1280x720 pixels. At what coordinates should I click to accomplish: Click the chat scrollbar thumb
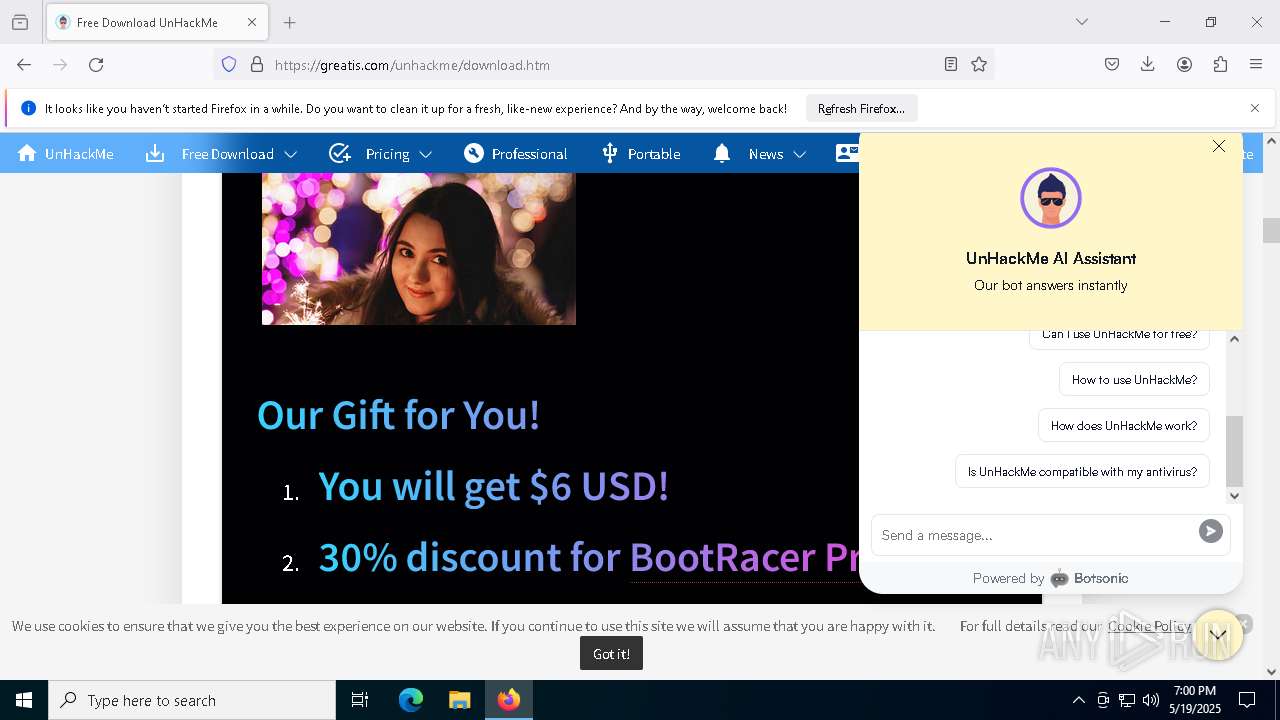click(x=1234, y=450)
